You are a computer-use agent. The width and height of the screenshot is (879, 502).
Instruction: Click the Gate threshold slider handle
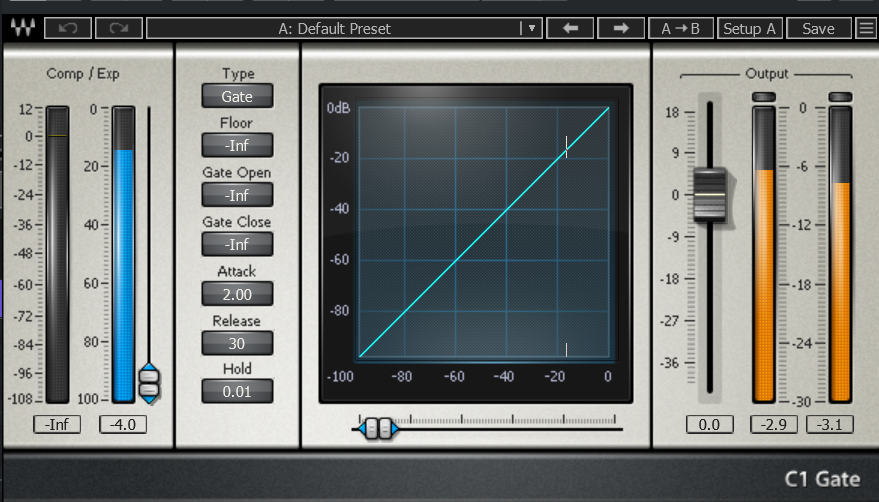(149, 384)
